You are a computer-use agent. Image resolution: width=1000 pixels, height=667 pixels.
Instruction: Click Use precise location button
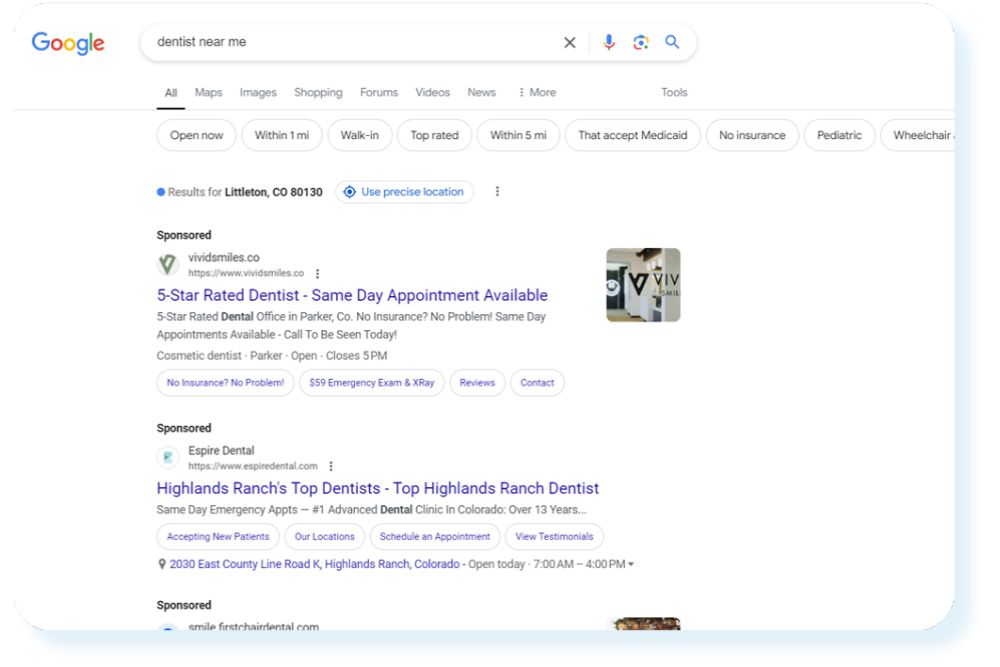[x=404, y=192]
